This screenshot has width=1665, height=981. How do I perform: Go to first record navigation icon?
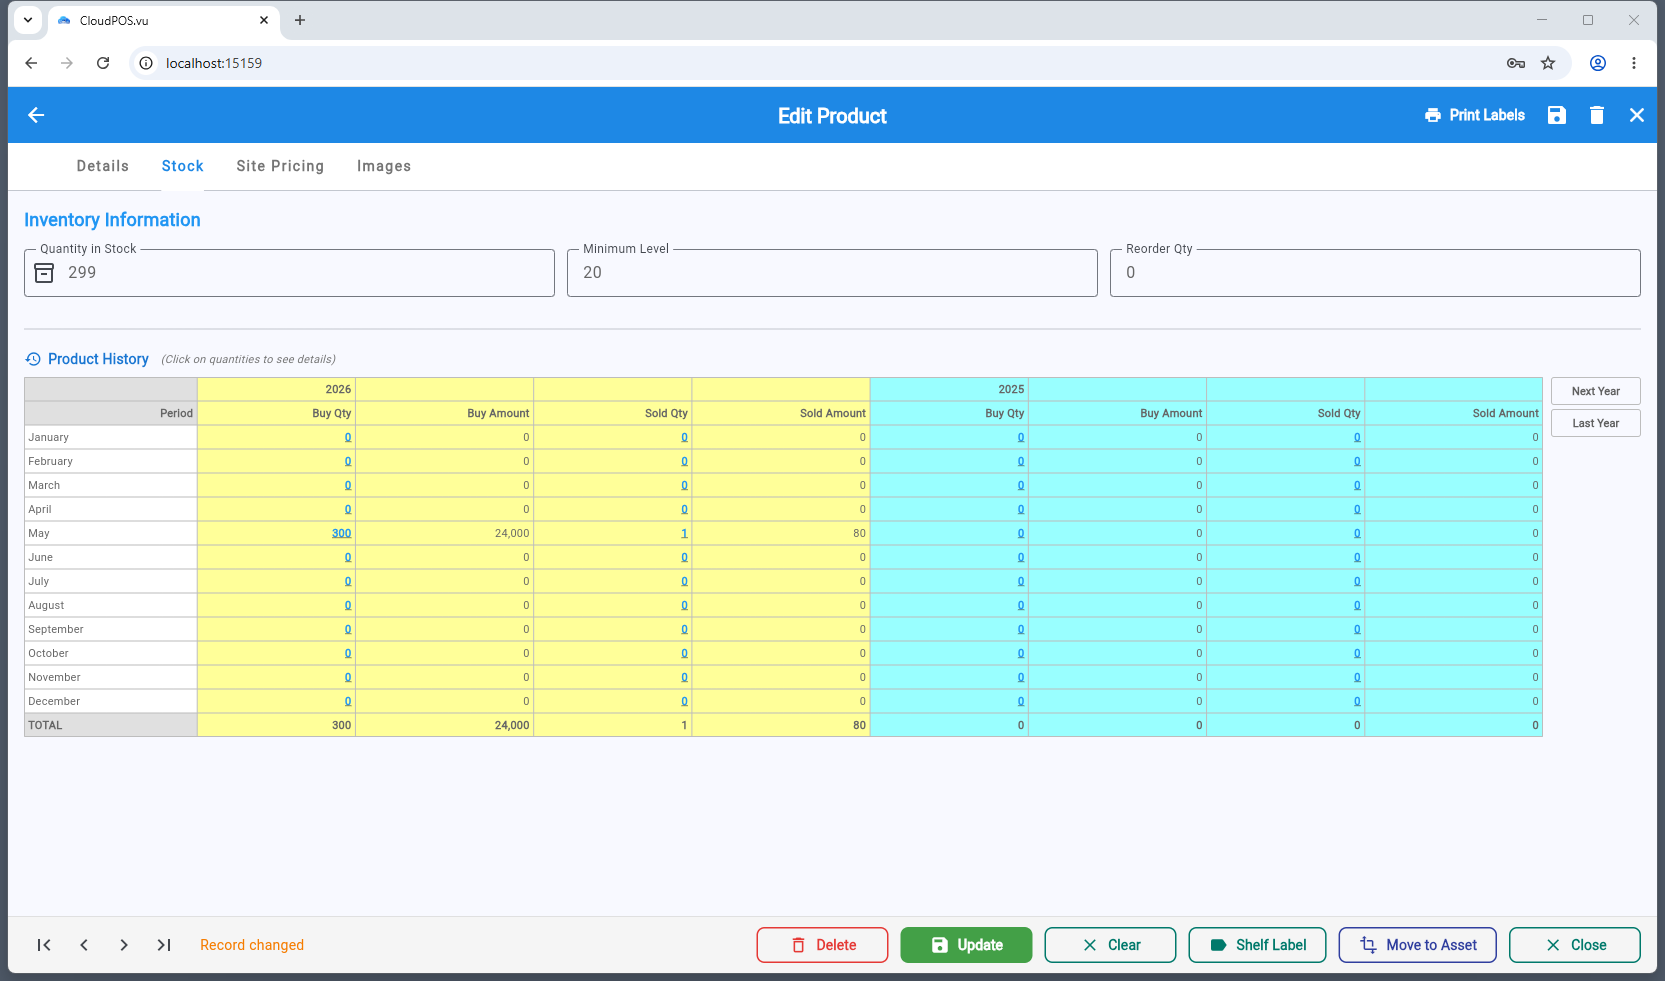tap(44, 945)
